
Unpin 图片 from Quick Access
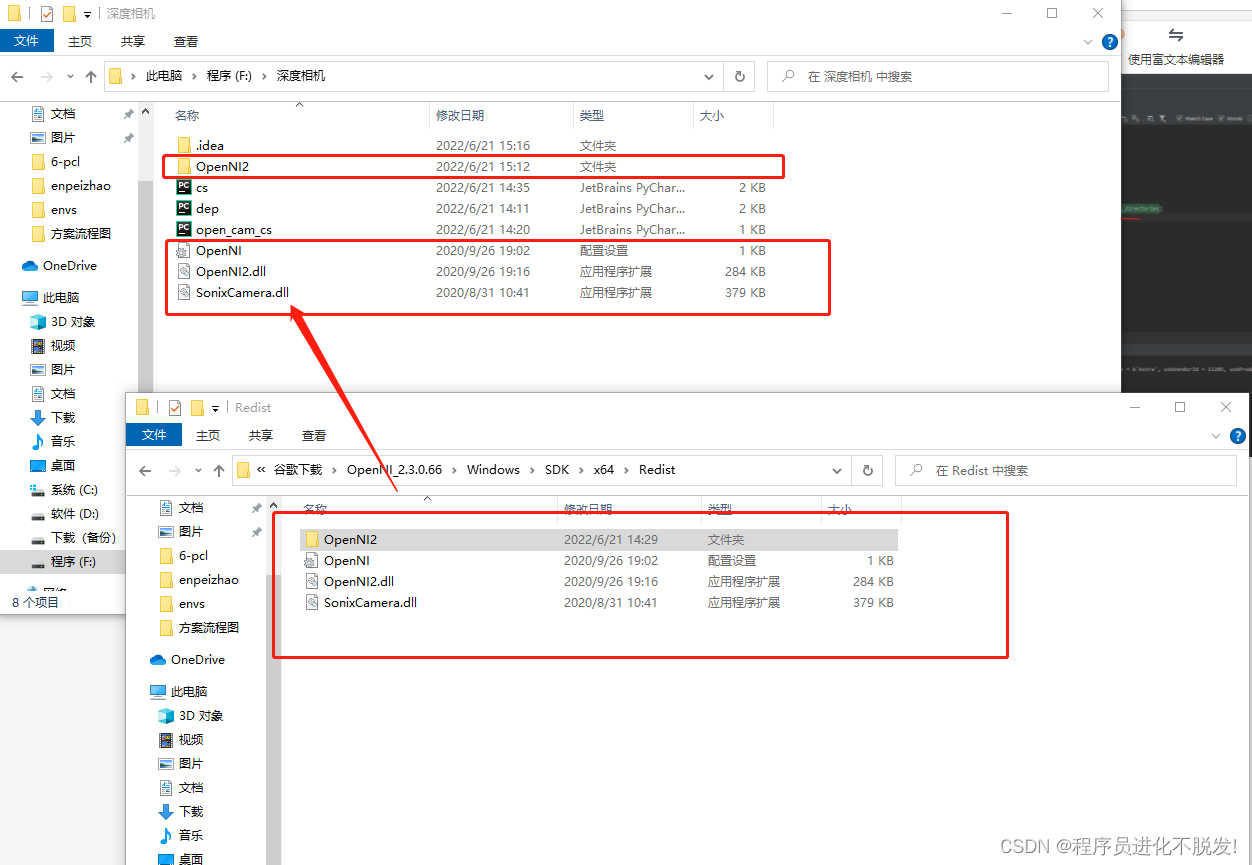coord(128,137)
